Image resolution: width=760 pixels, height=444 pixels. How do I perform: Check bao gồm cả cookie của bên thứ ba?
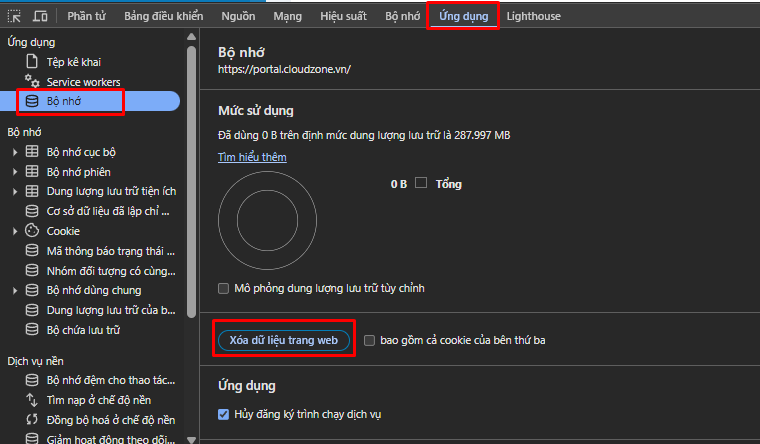369,340
